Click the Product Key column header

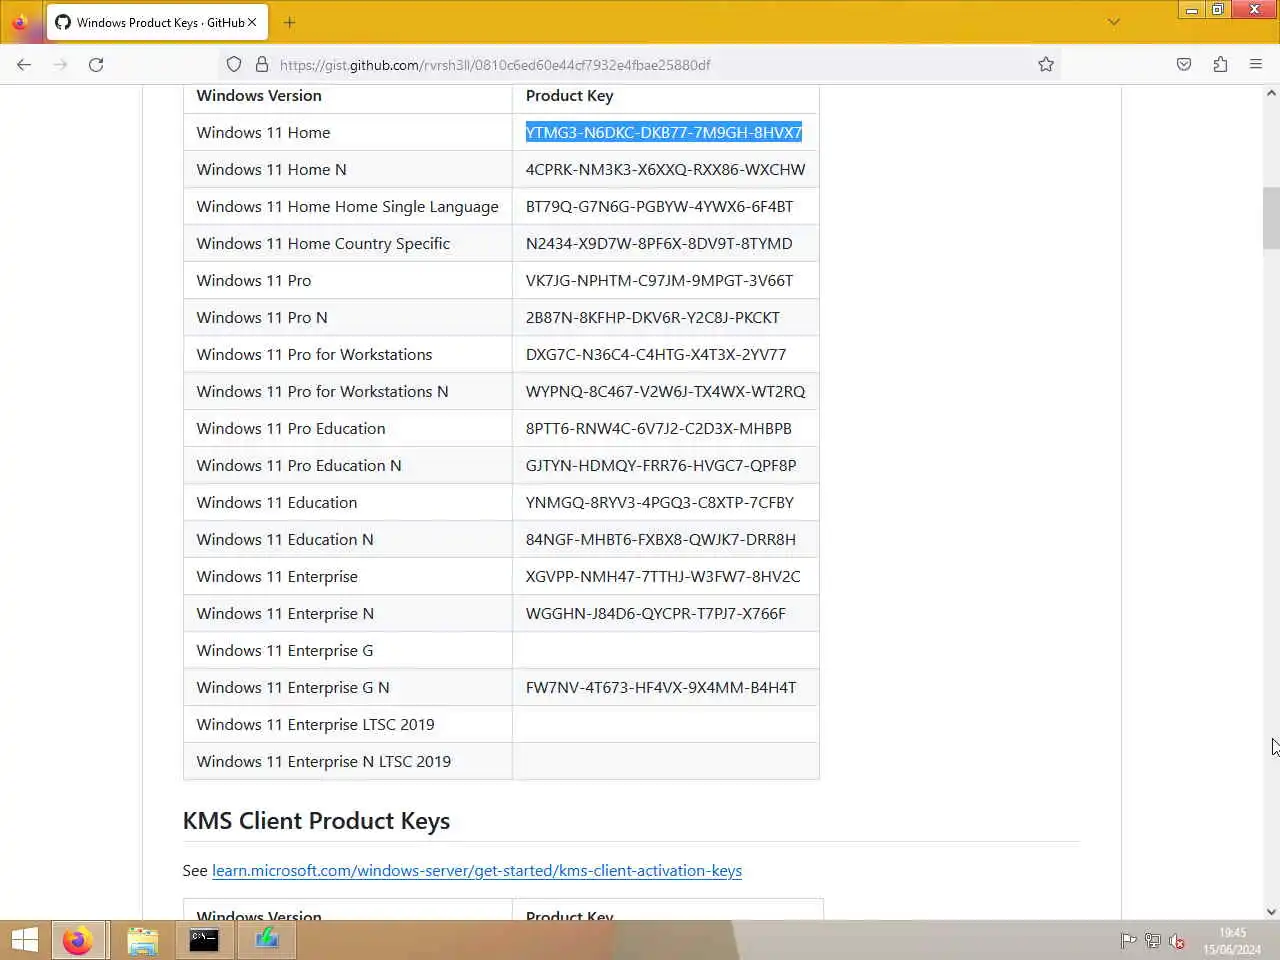pos(569,95)
